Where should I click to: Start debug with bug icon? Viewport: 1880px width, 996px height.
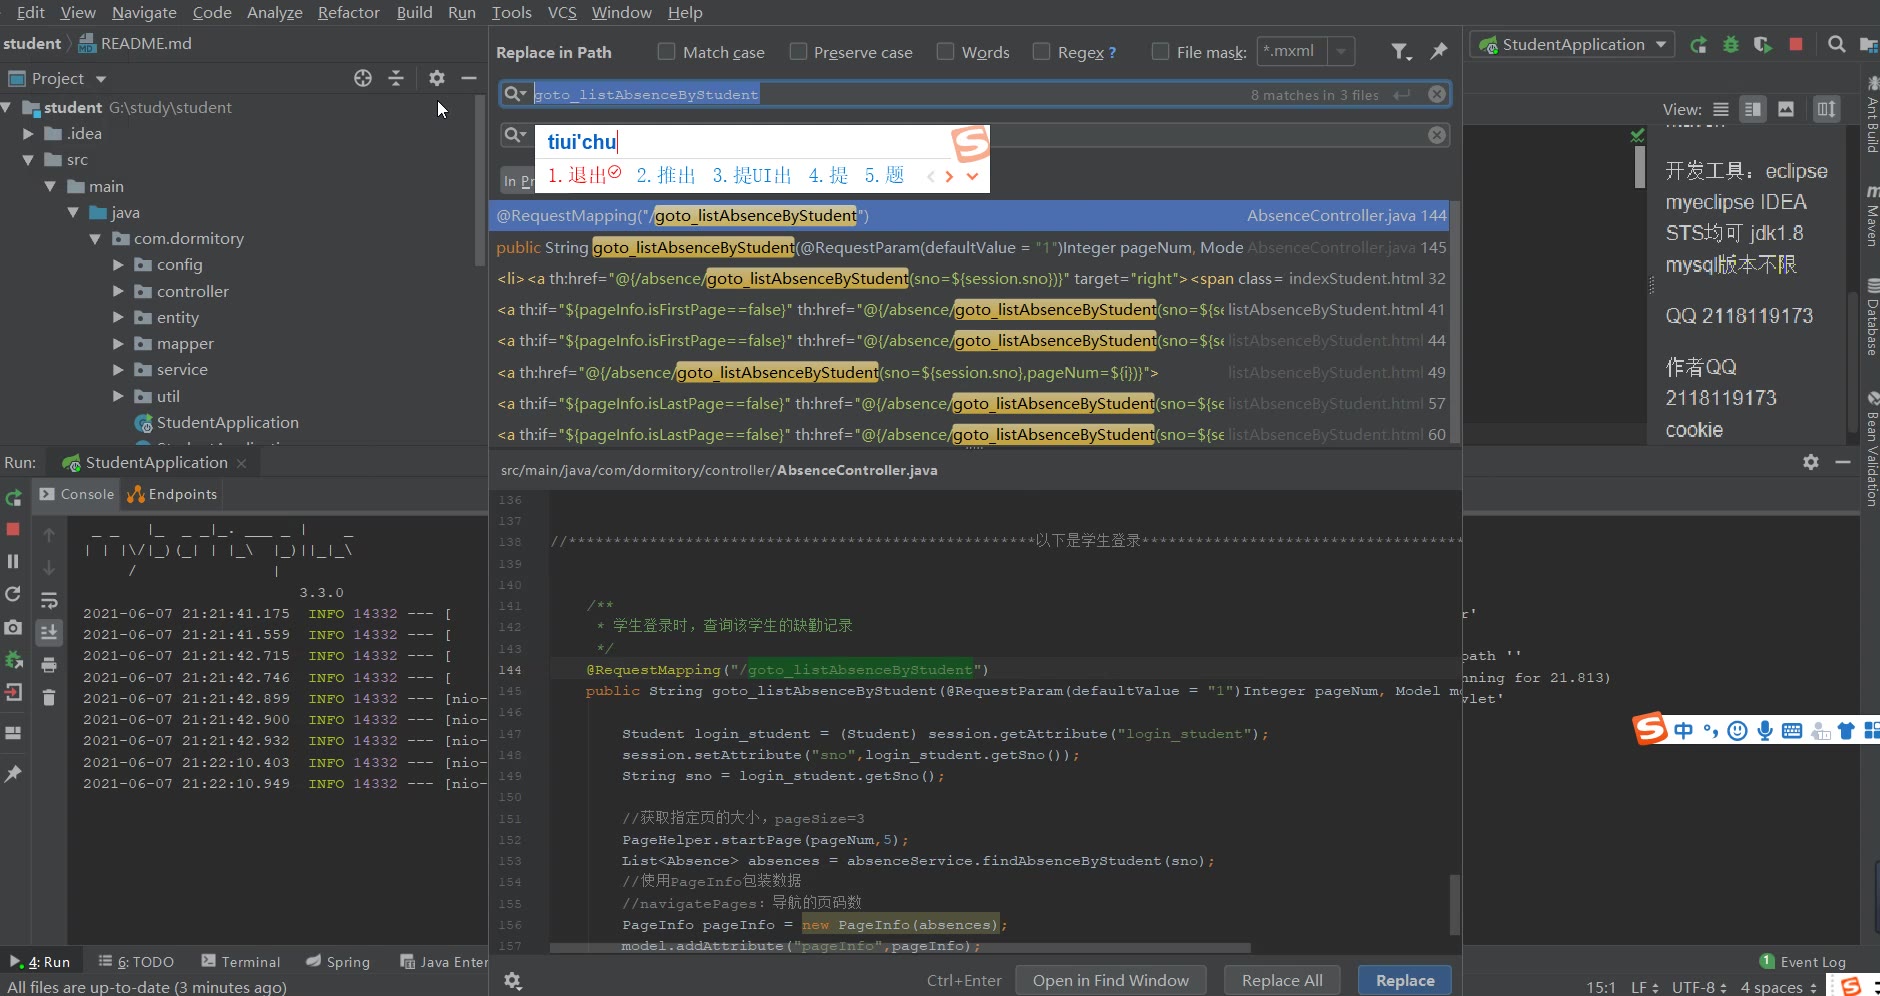tap(1731, 45)
